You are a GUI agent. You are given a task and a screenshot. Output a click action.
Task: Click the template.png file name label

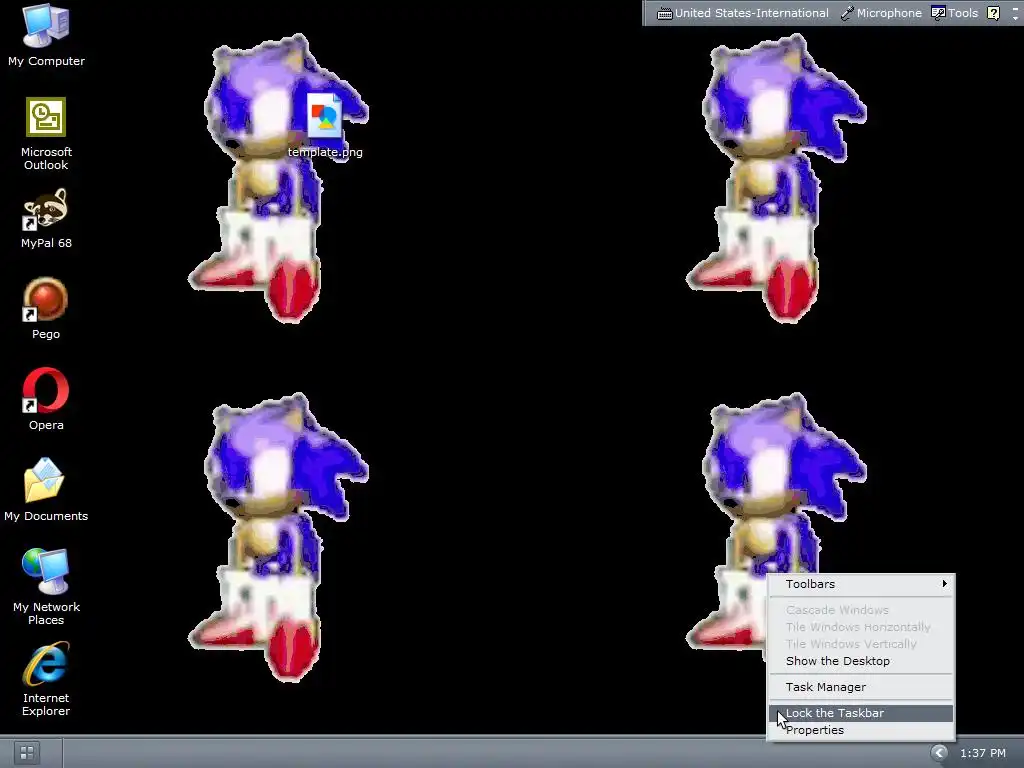[325, 152]
